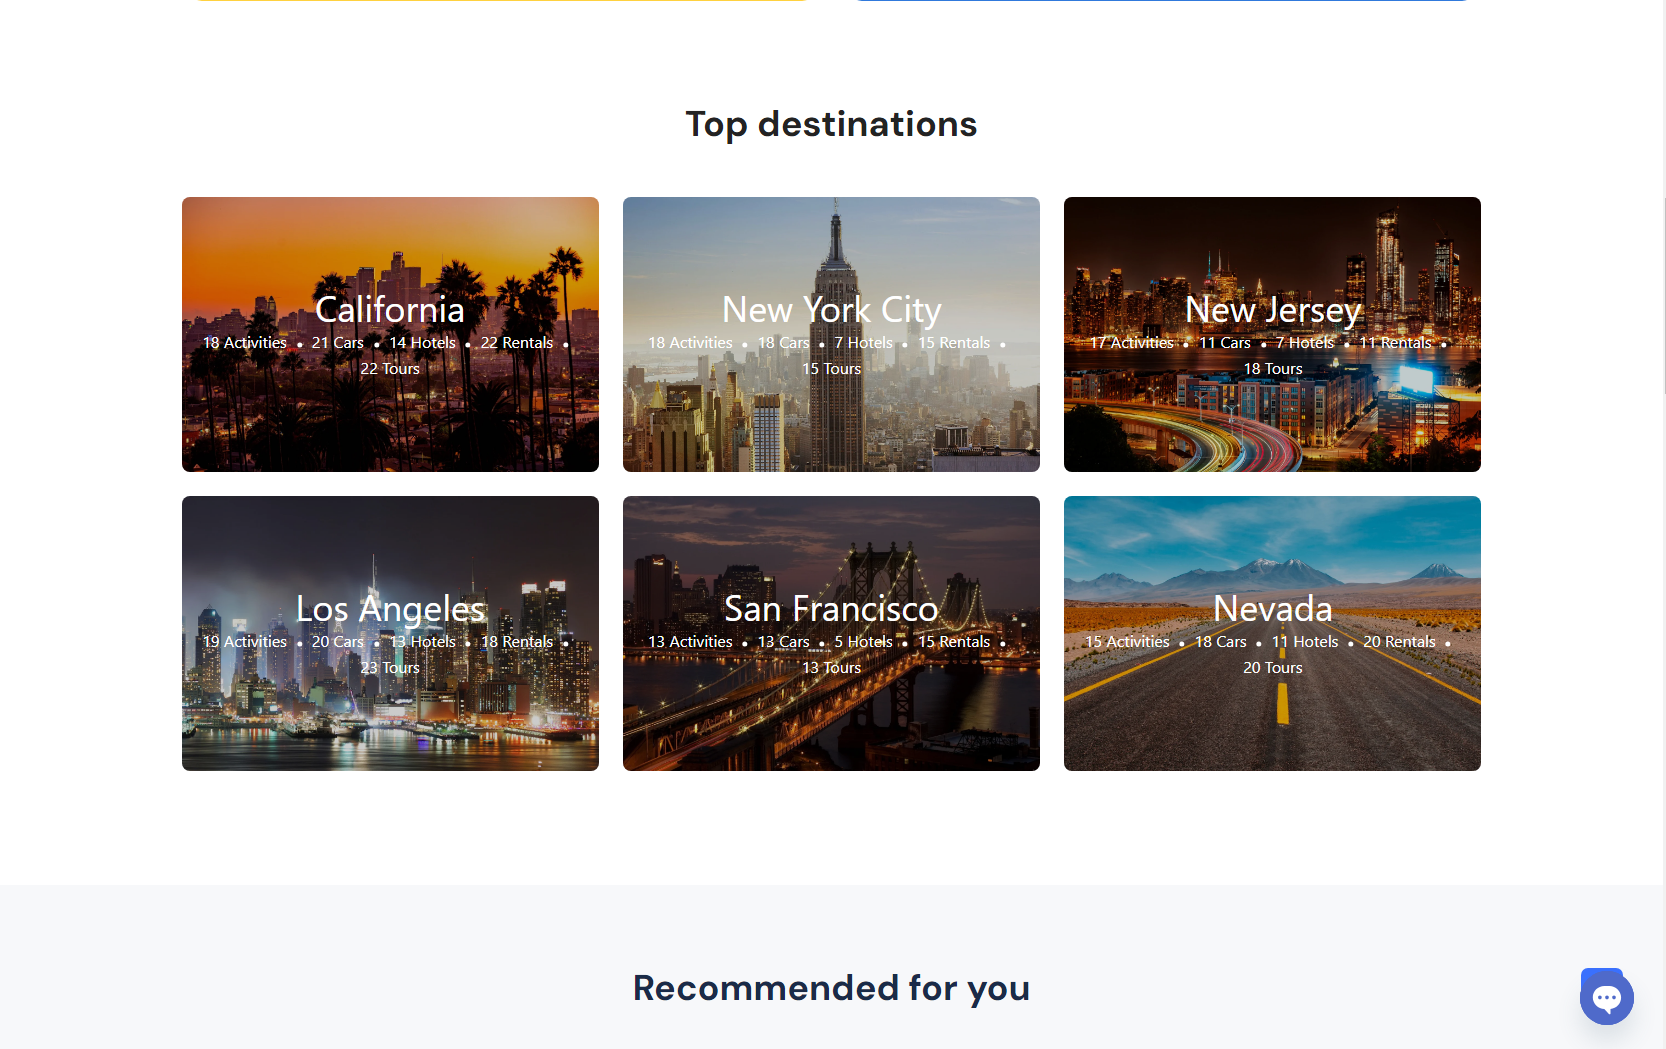Click "18 Activities" under California
This screenshot has width=1666, height=1049.
point(245,343)
